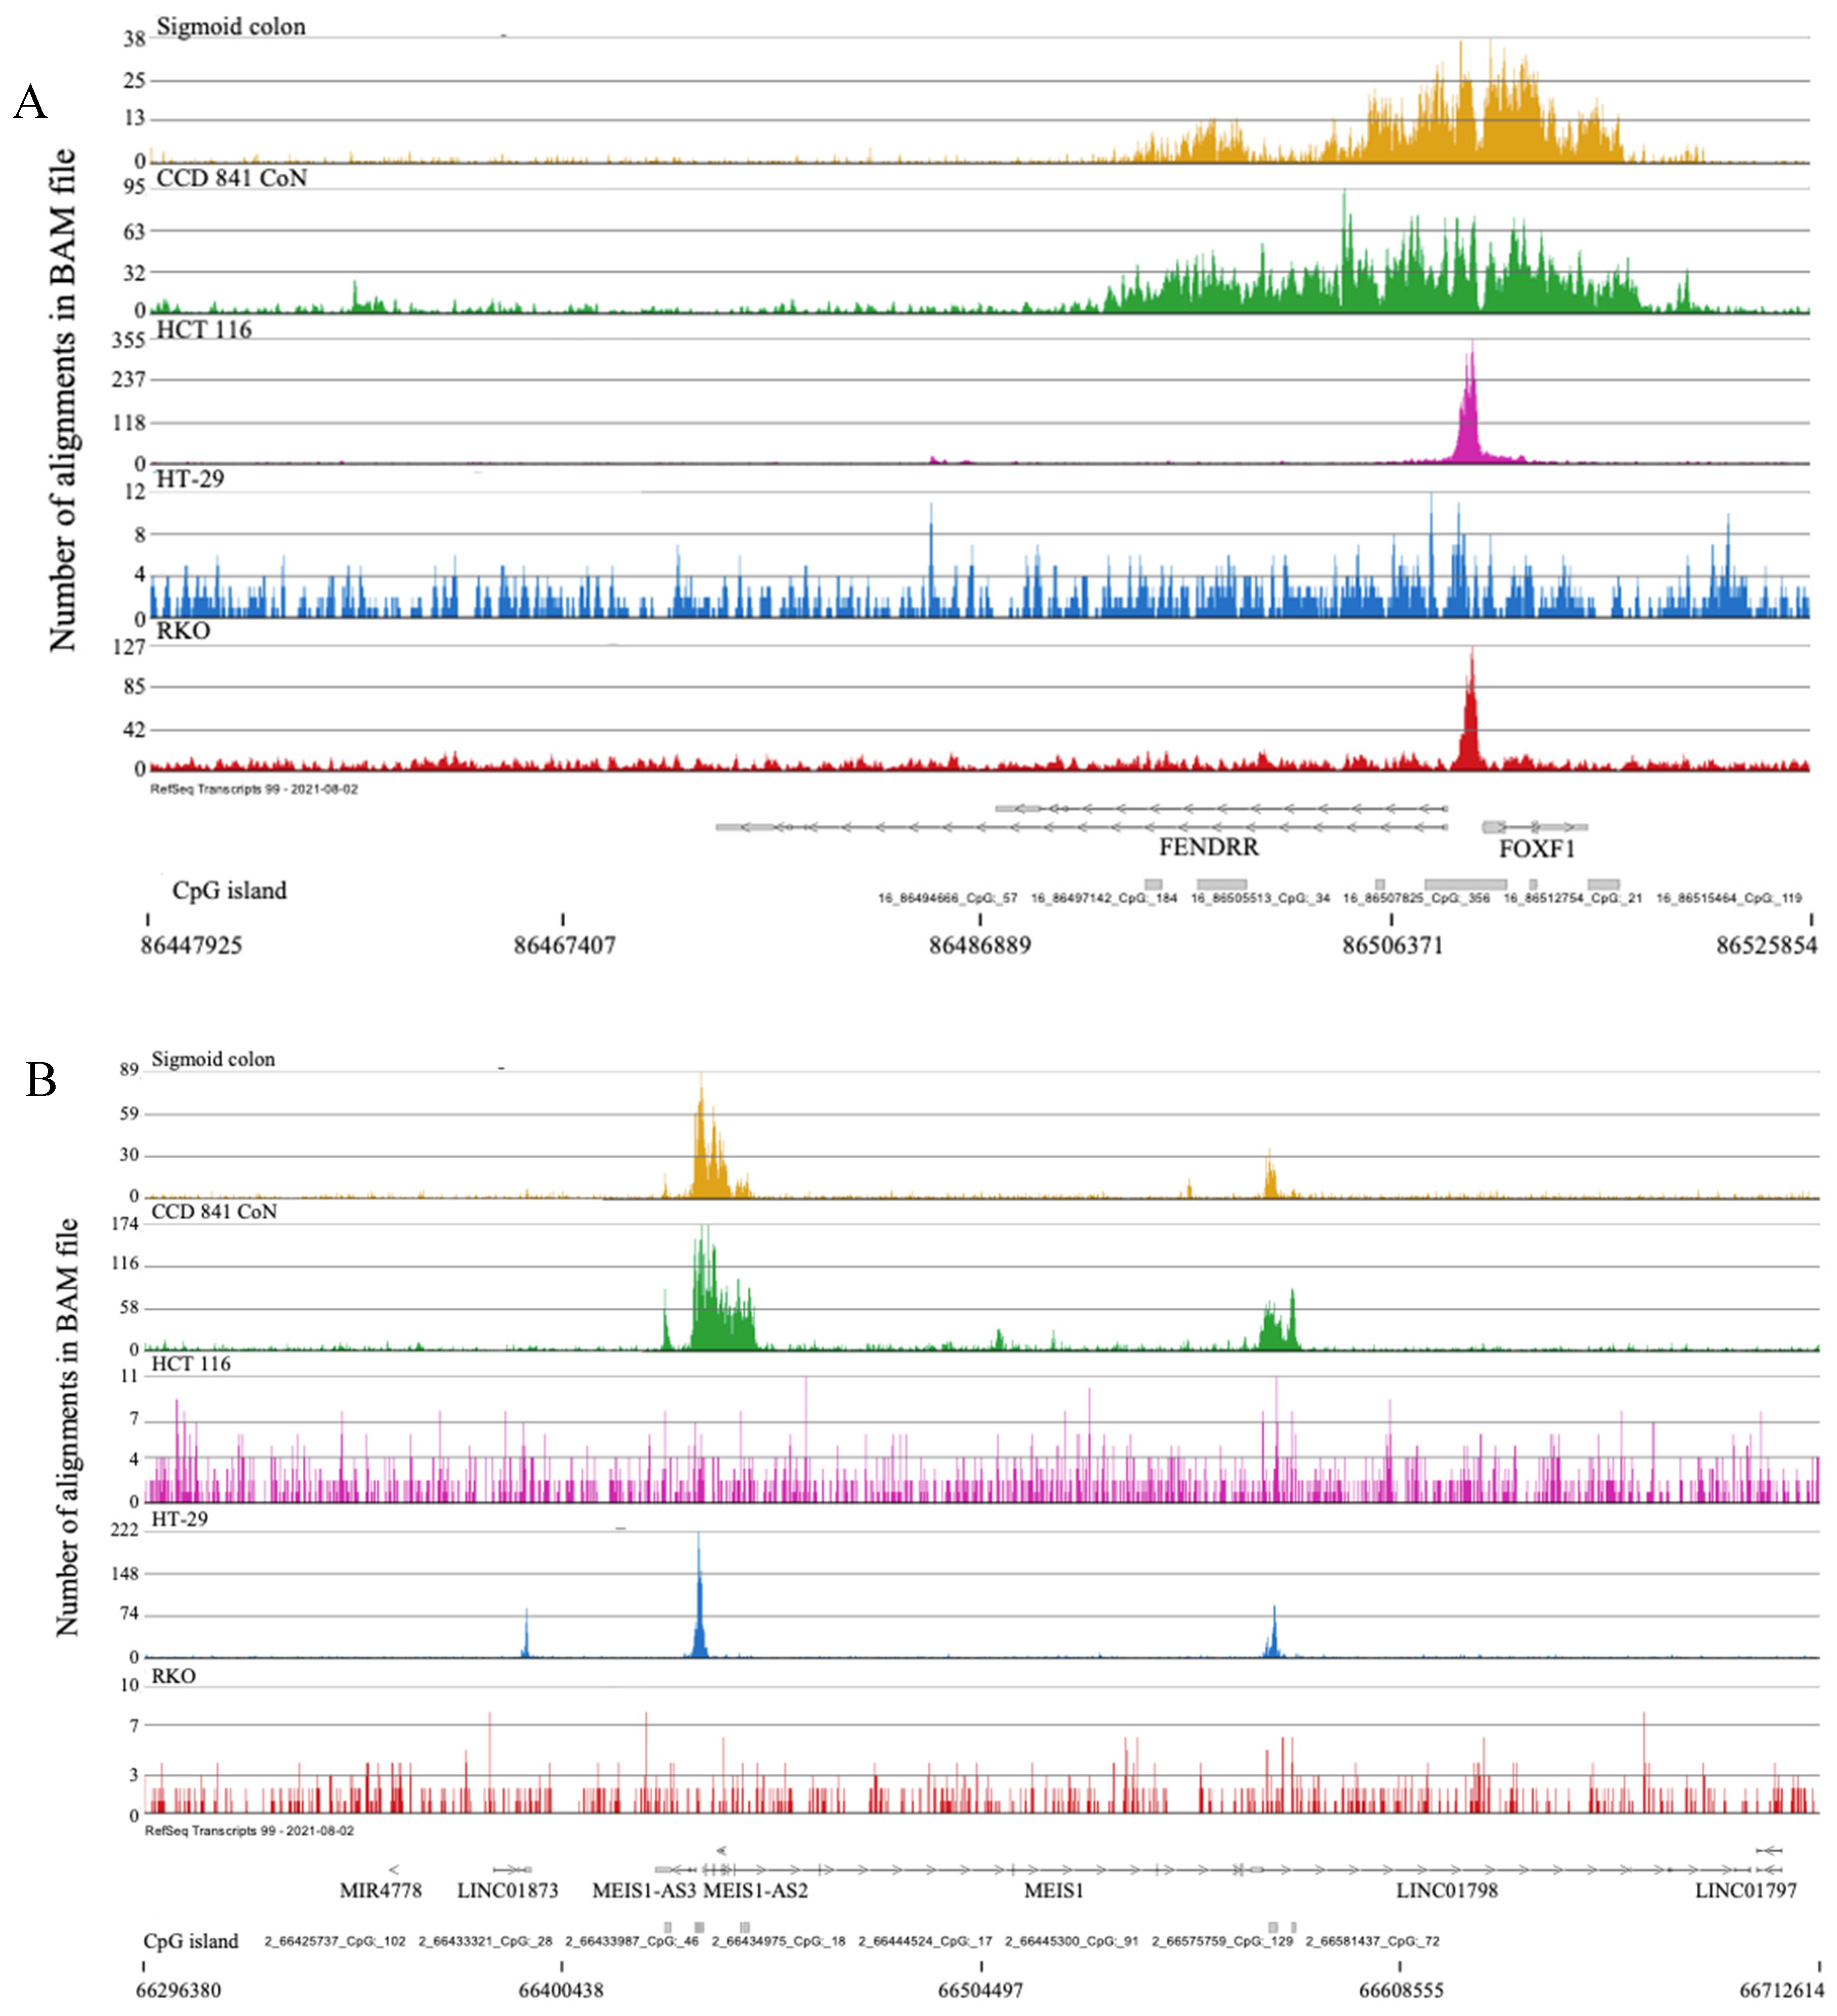Screen dimensions: 1837x2016
Task: Click the LINC01873 transcript label
Action: click(x=507, y=1890)
